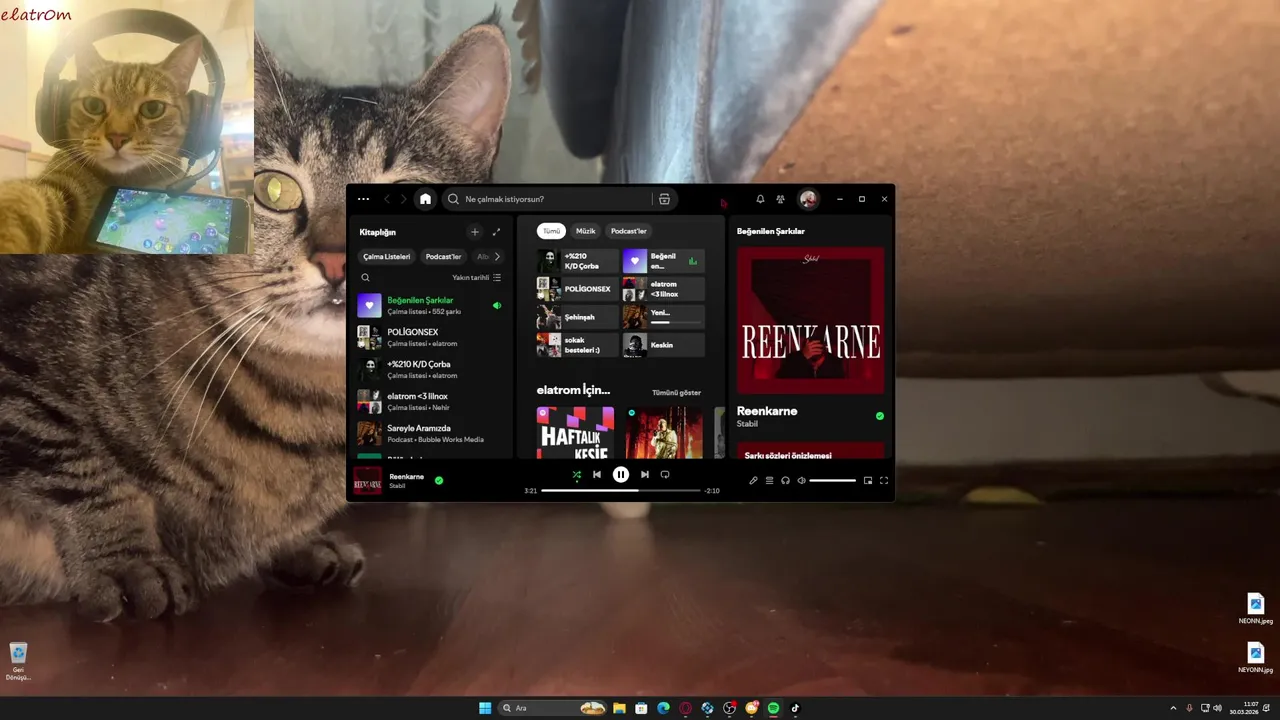Open the profile avatar menu
This screenshot has height=720, width=1280.
[808, 199]
